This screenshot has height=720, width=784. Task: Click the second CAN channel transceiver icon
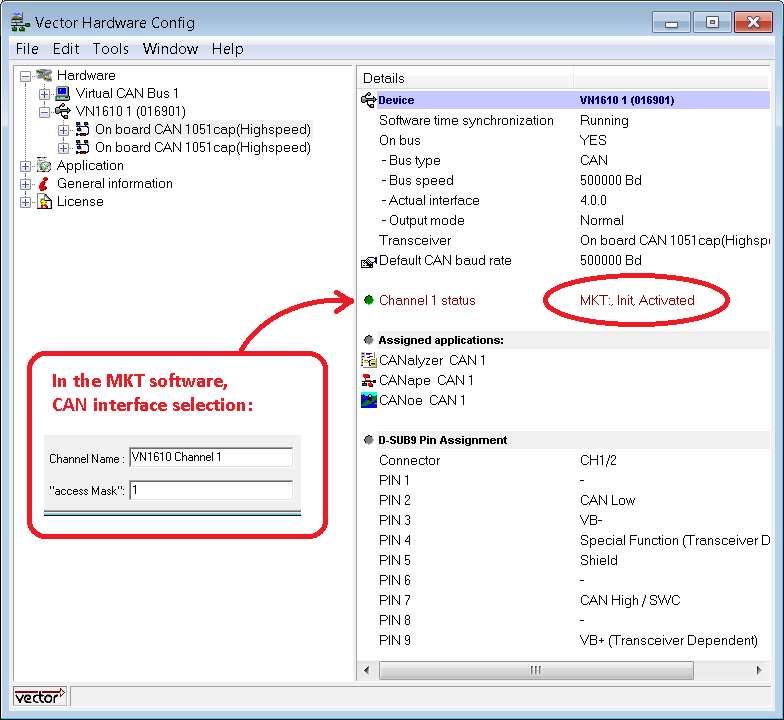[82, 147]
